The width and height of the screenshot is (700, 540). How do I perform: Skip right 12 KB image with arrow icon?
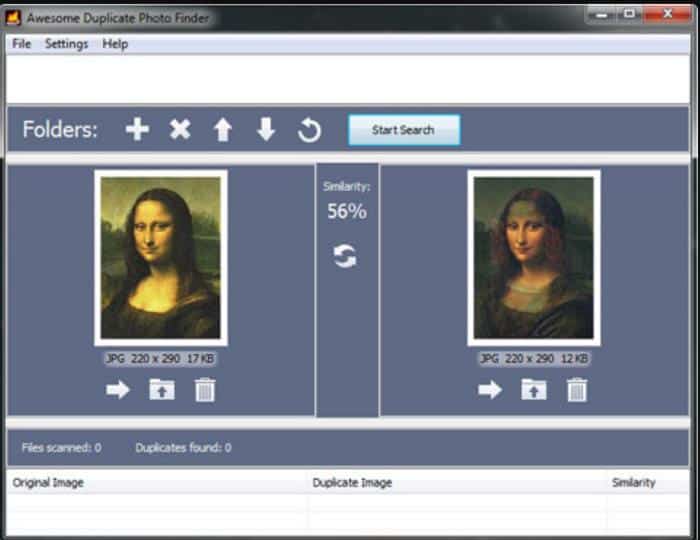(490, 390)
